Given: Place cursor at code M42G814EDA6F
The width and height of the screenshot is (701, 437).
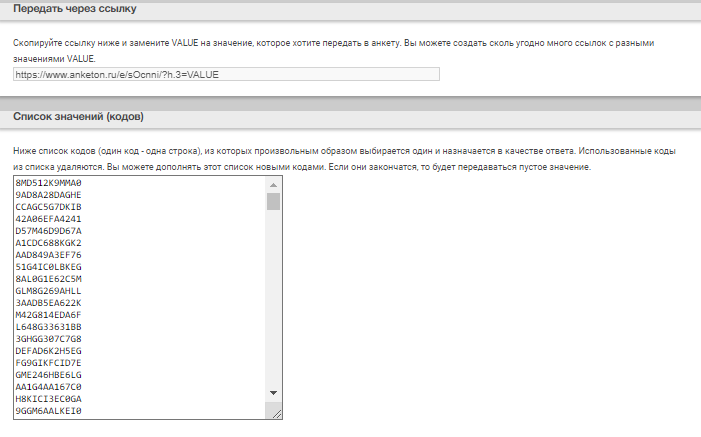Looking at the screenshot, I should [x=48, y=315].
